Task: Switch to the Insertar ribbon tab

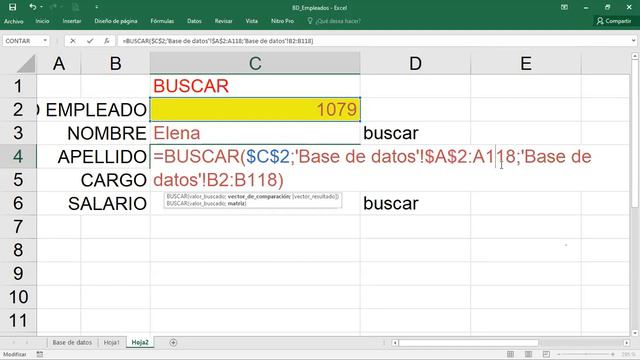Action: tap(72, 21)
